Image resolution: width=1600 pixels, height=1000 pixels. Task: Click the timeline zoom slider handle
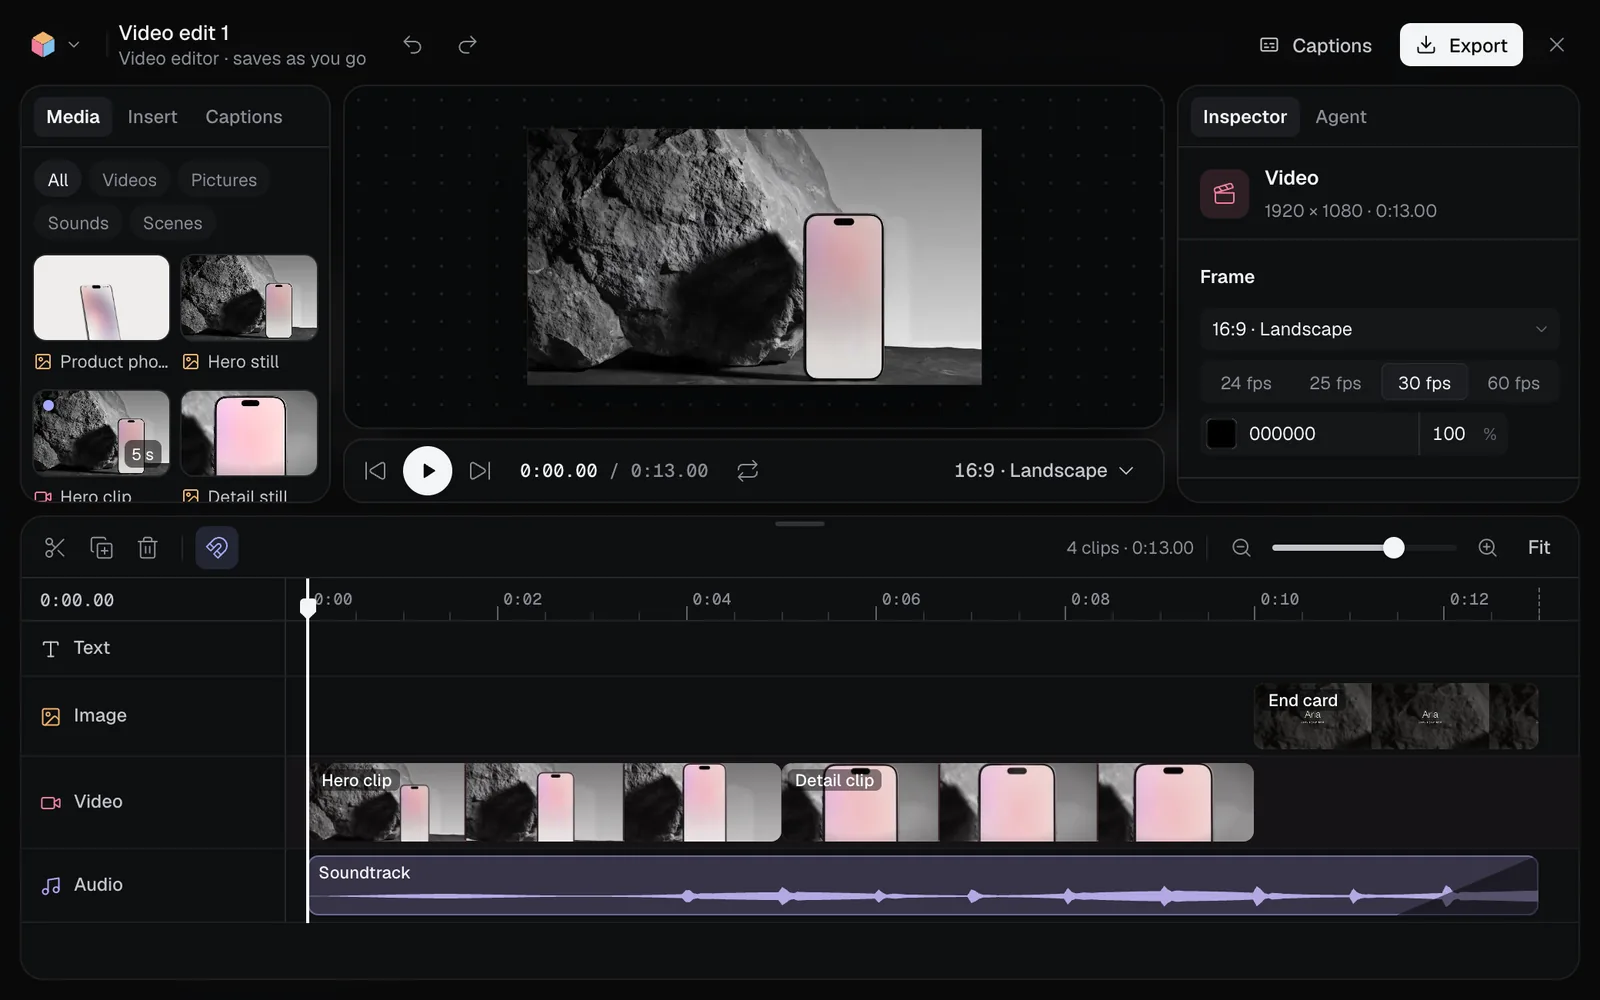[x=1394, y=548]
